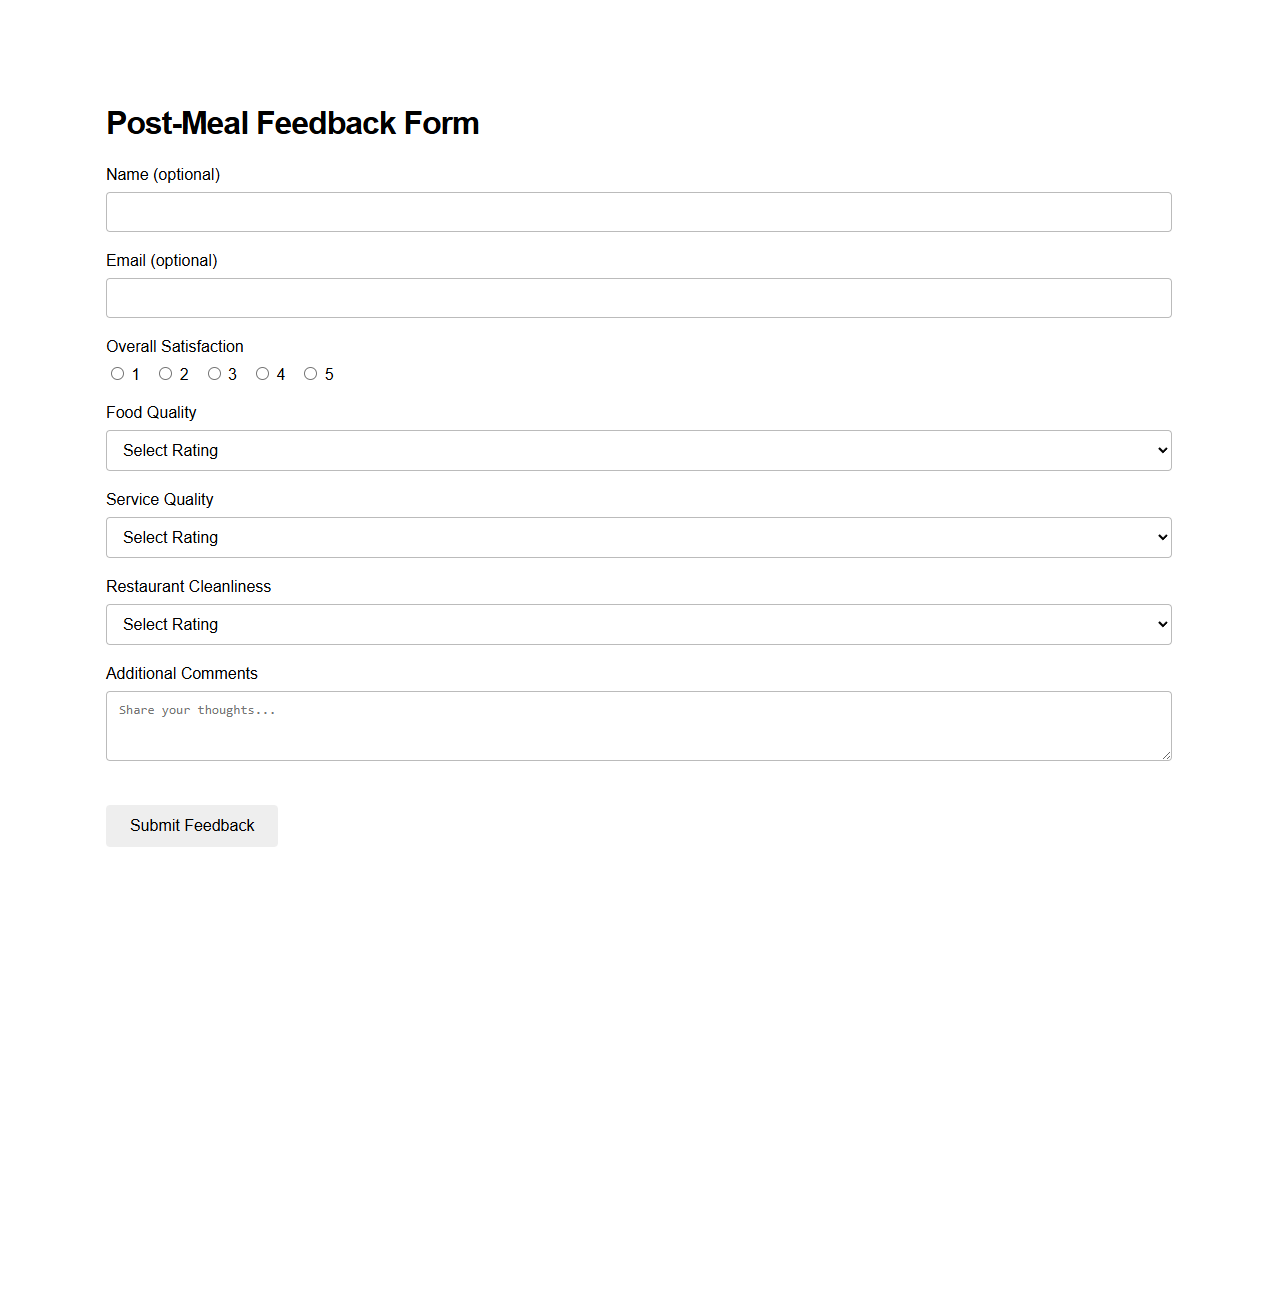Viewport: 1278px width, 1300px height.
Task: Click the Additional Comments text area
Action: coord(638,725)
